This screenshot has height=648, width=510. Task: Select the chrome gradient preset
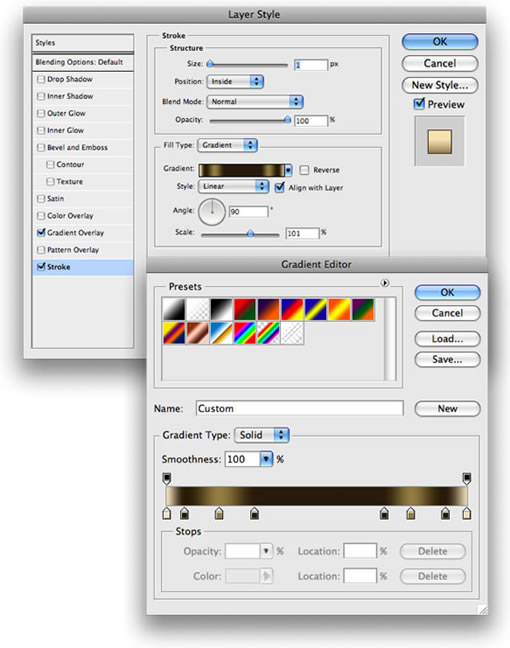[222, 334]
